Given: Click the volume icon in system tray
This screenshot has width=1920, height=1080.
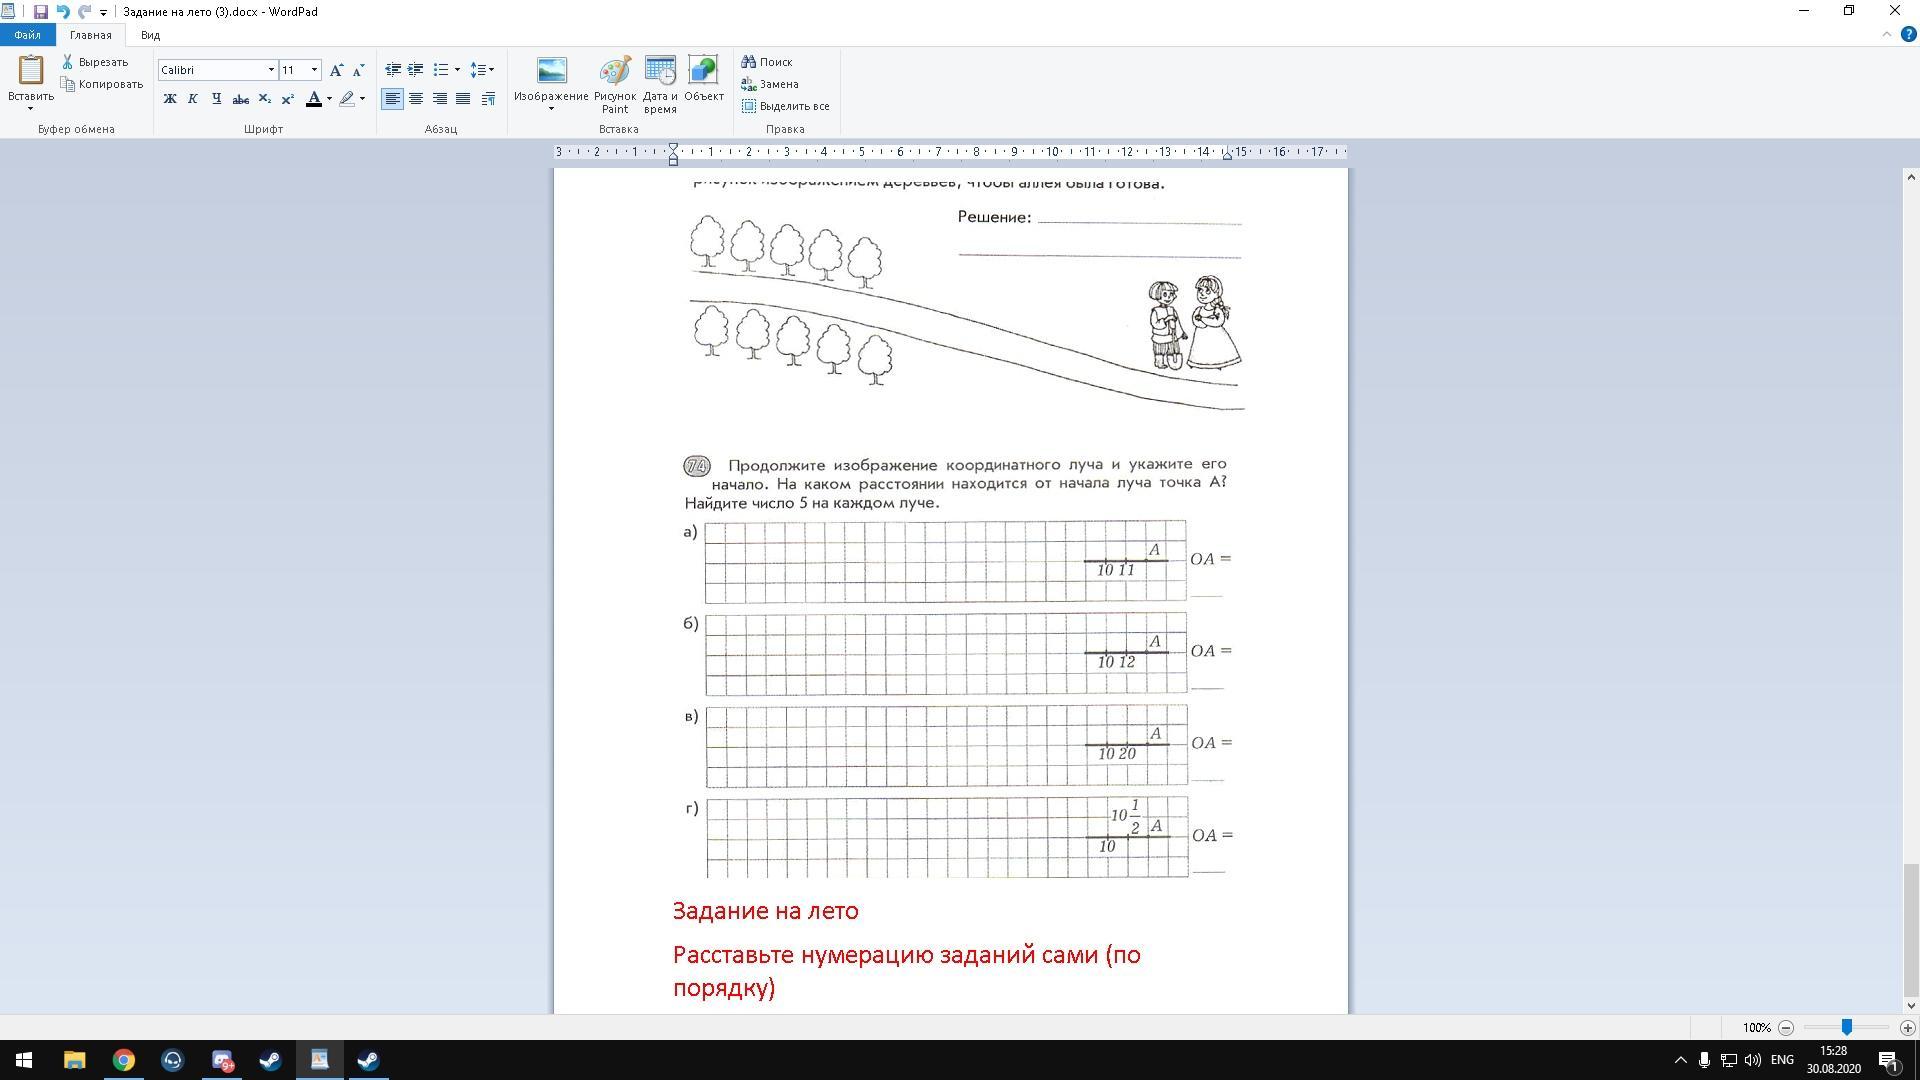Looking at the screenshot, I should (1752, 1060).
